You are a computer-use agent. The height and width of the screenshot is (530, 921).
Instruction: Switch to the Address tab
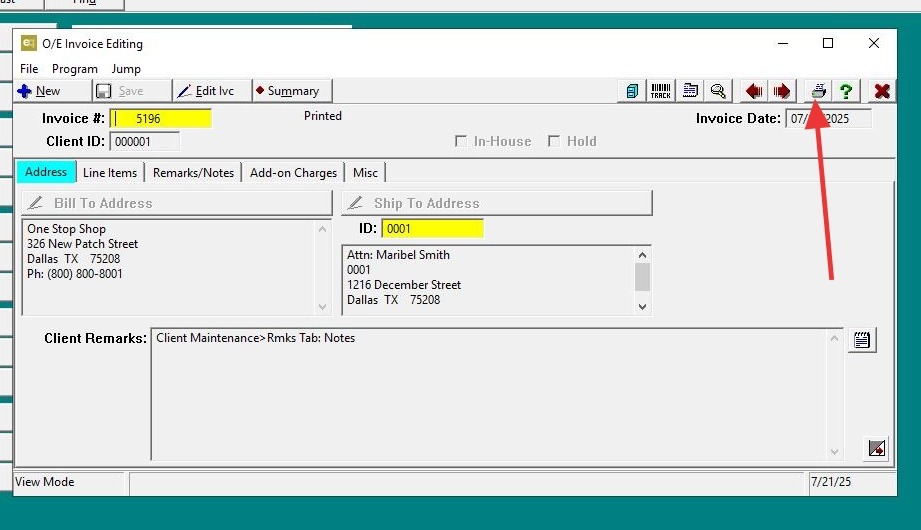tap(46, 172)
